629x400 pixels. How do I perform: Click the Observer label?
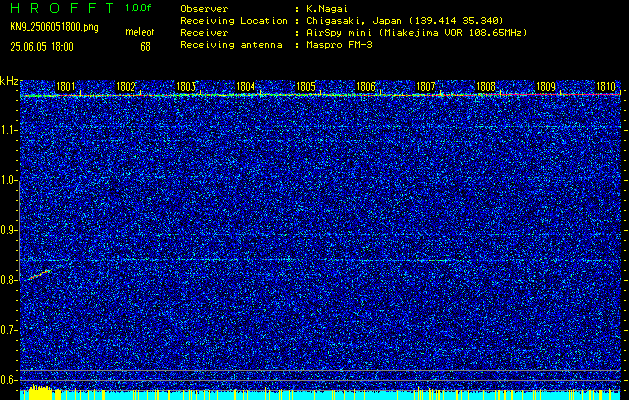(204, 8)
